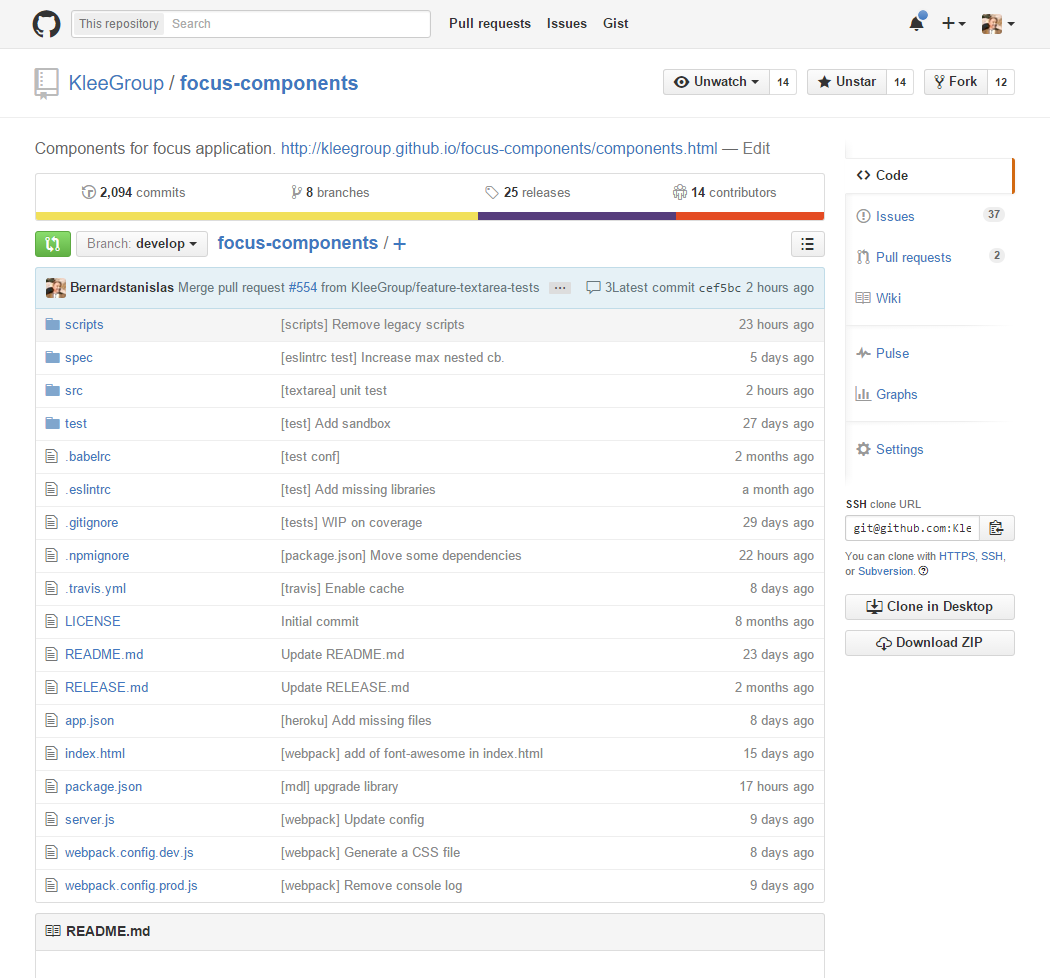Expand commit message ellipsis button
Viewport: 1050px width, 978px height.
click(560, 288)
